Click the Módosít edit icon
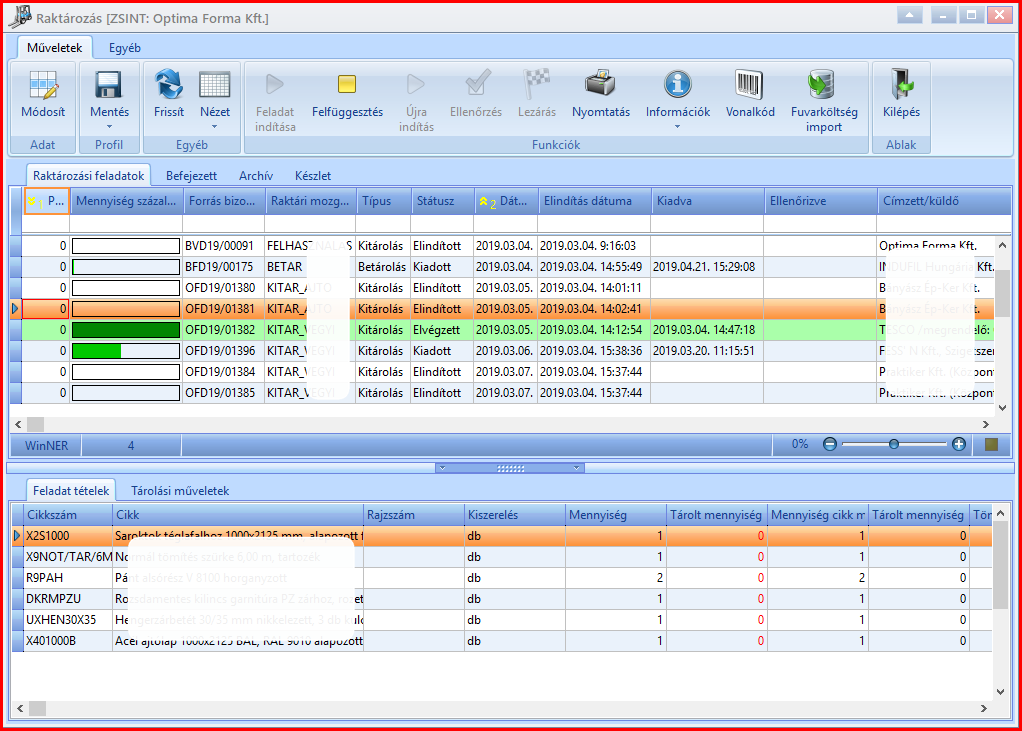This screenshot has width=1022, height=731. 43,85
